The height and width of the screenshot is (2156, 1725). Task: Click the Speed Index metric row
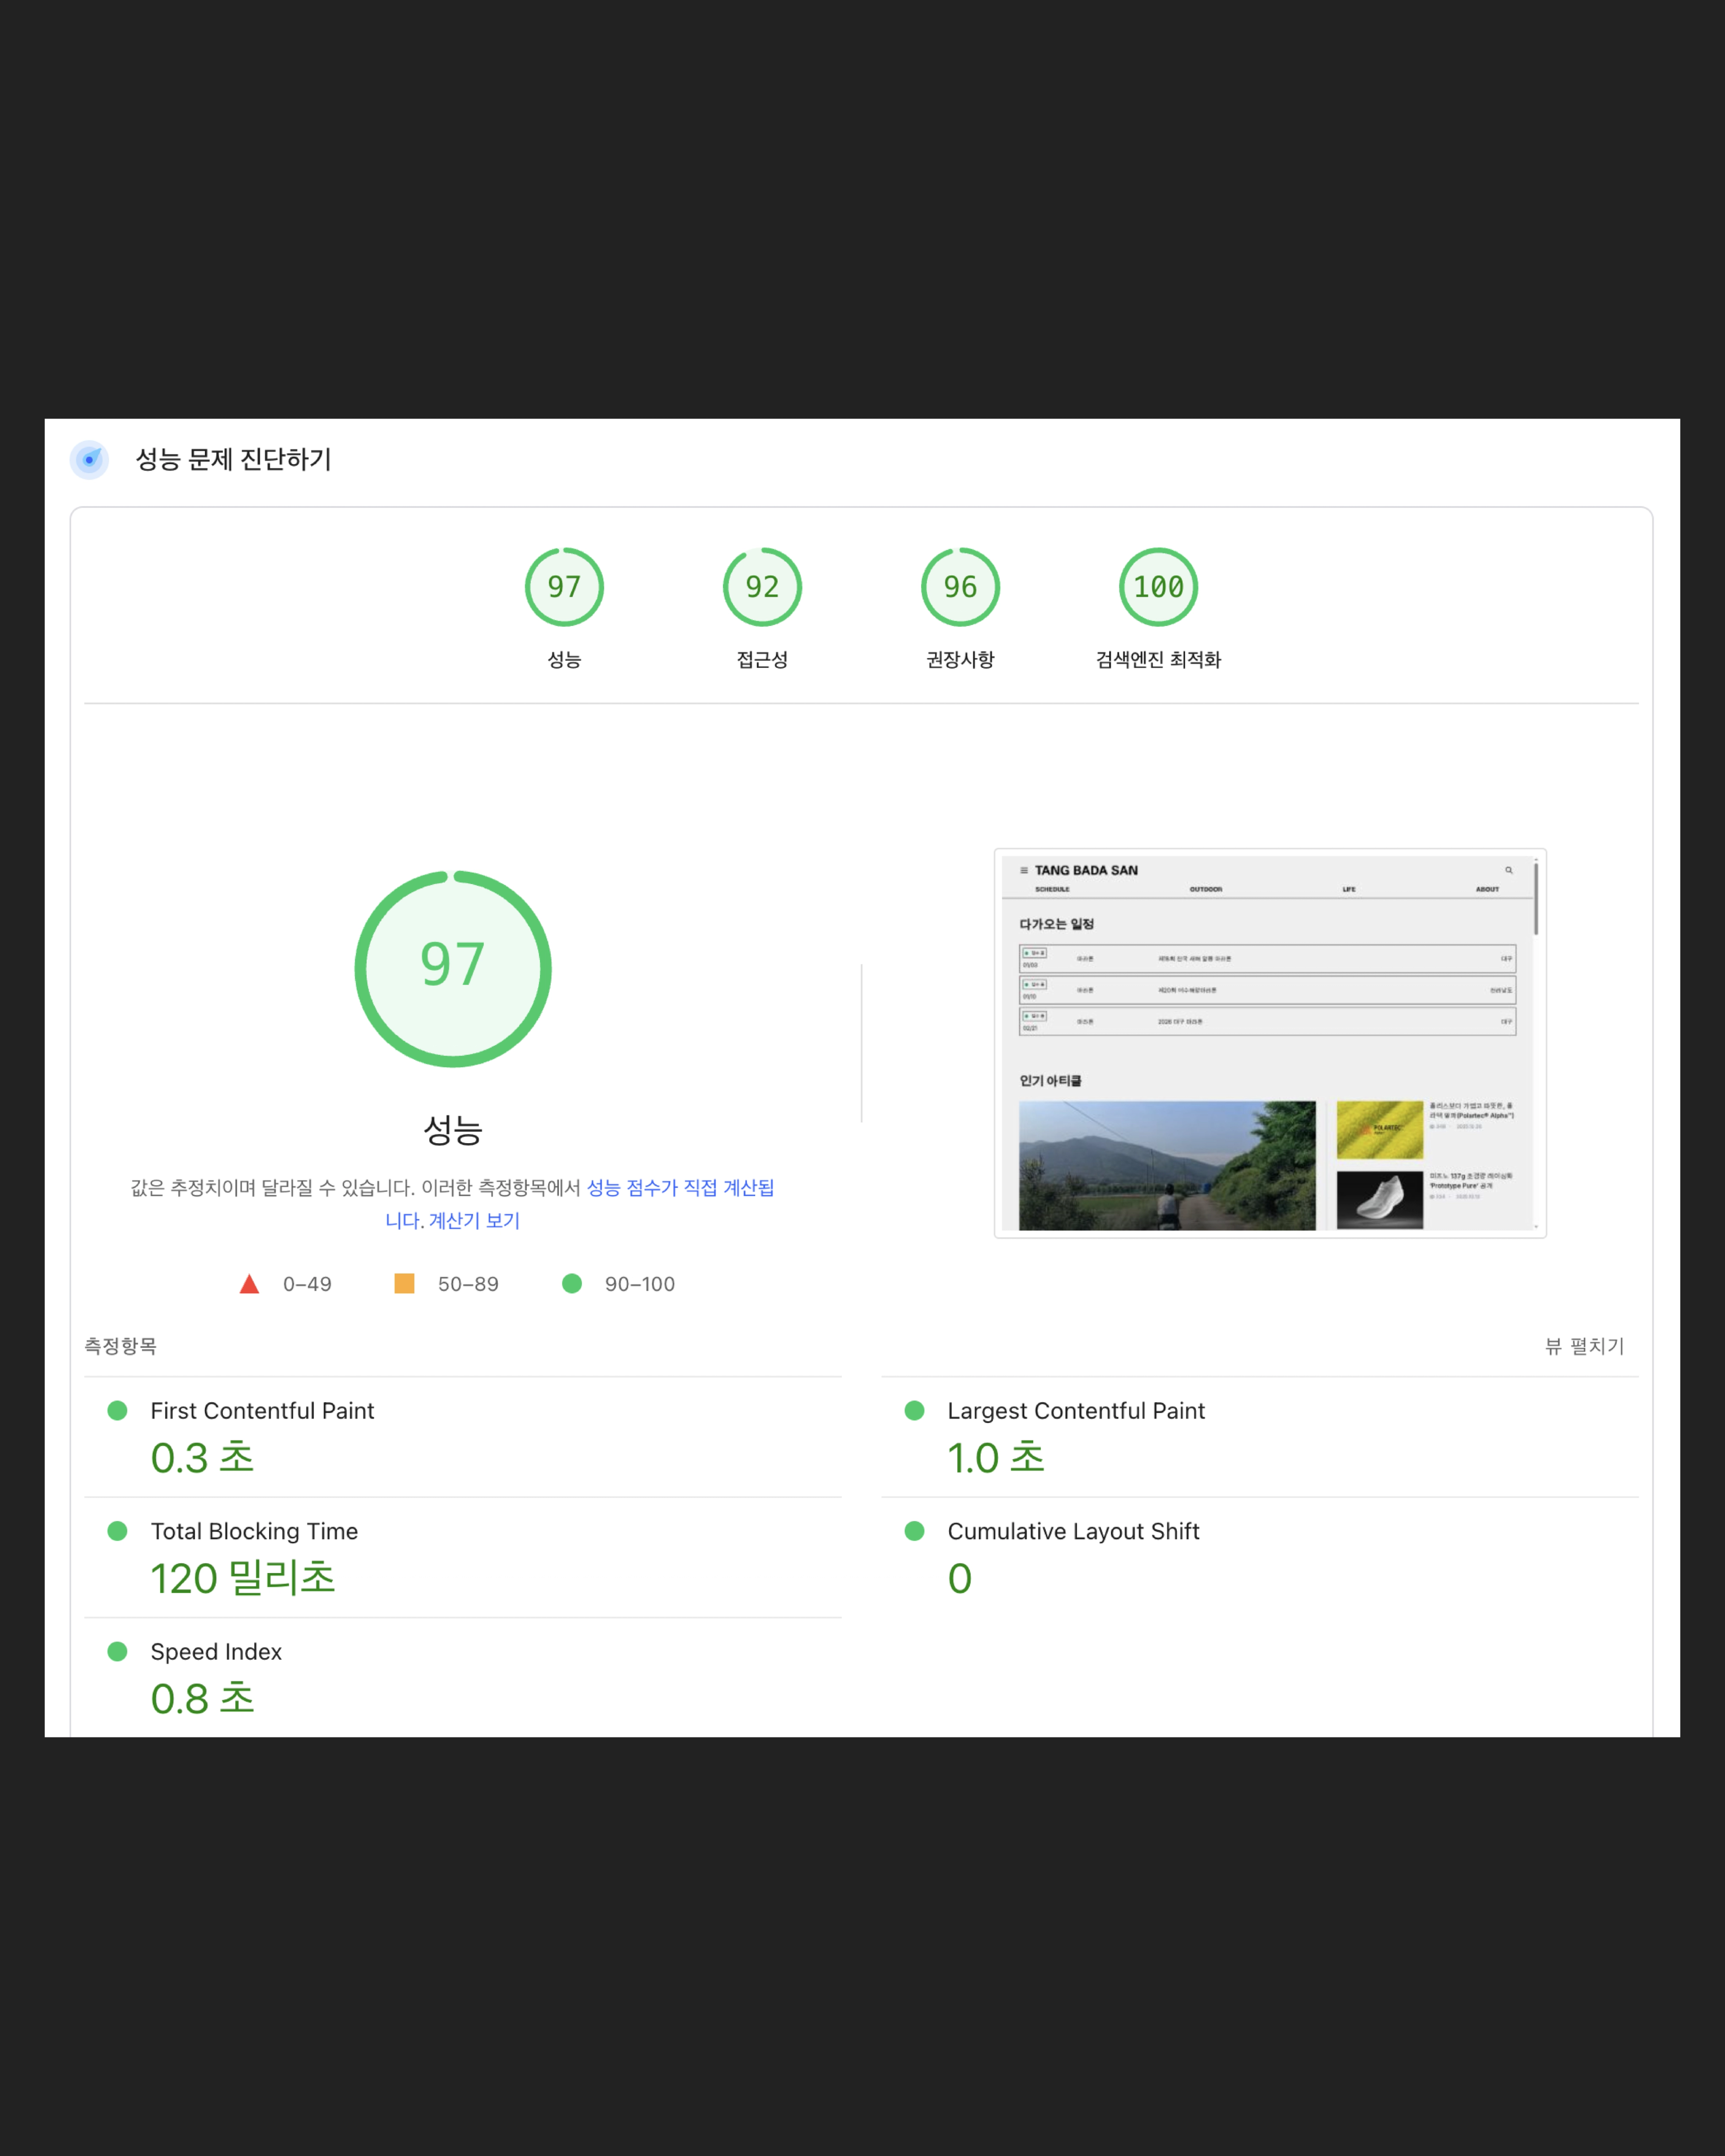pos(216,1651)
